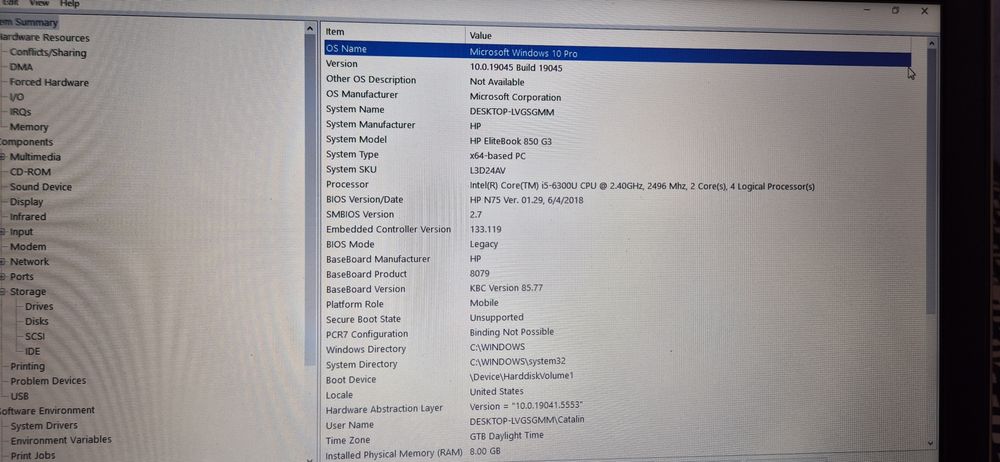Select the Boot Device row
This screenshot has width=1000, height=462.
[x=617, y=378]
